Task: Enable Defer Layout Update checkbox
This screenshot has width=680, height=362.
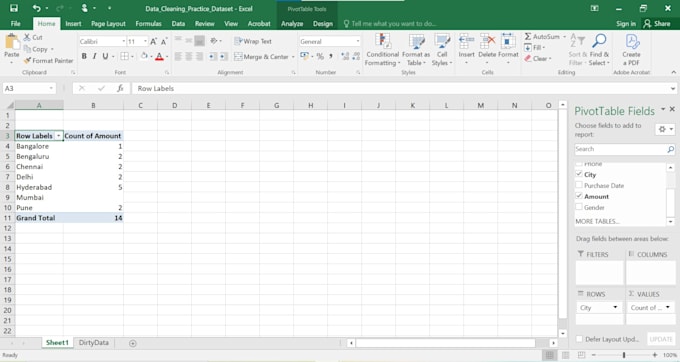Action: tap(579, 339)
